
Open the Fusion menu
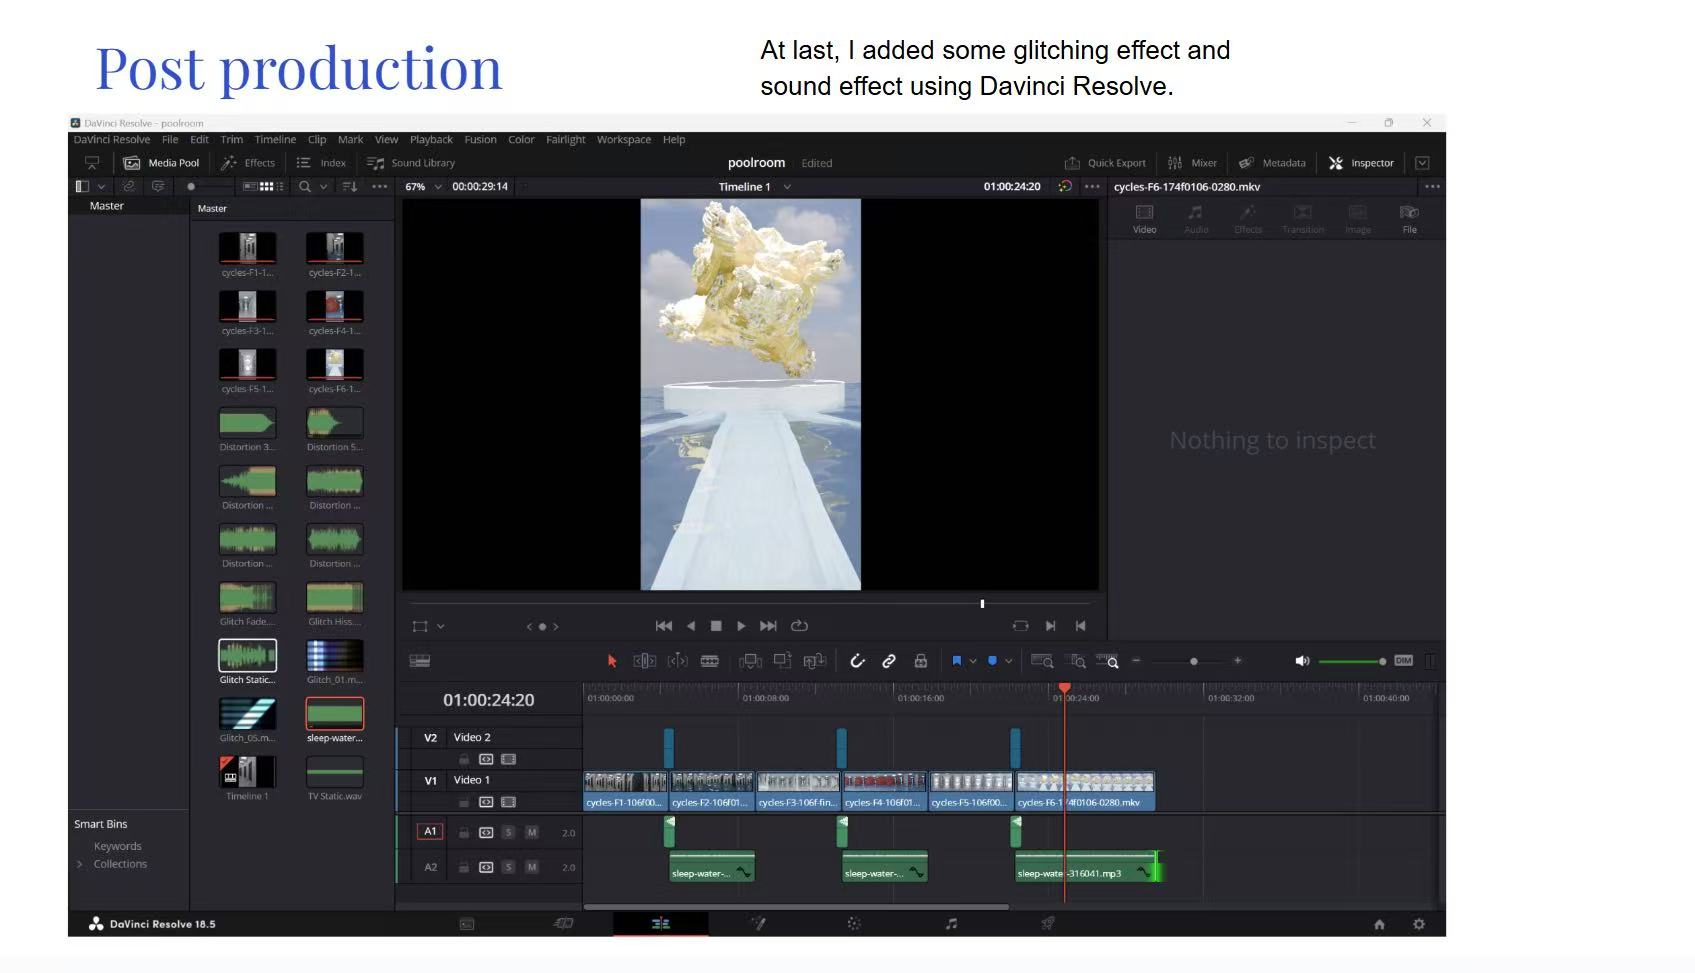pyautogui.click(x=480, y=140)
